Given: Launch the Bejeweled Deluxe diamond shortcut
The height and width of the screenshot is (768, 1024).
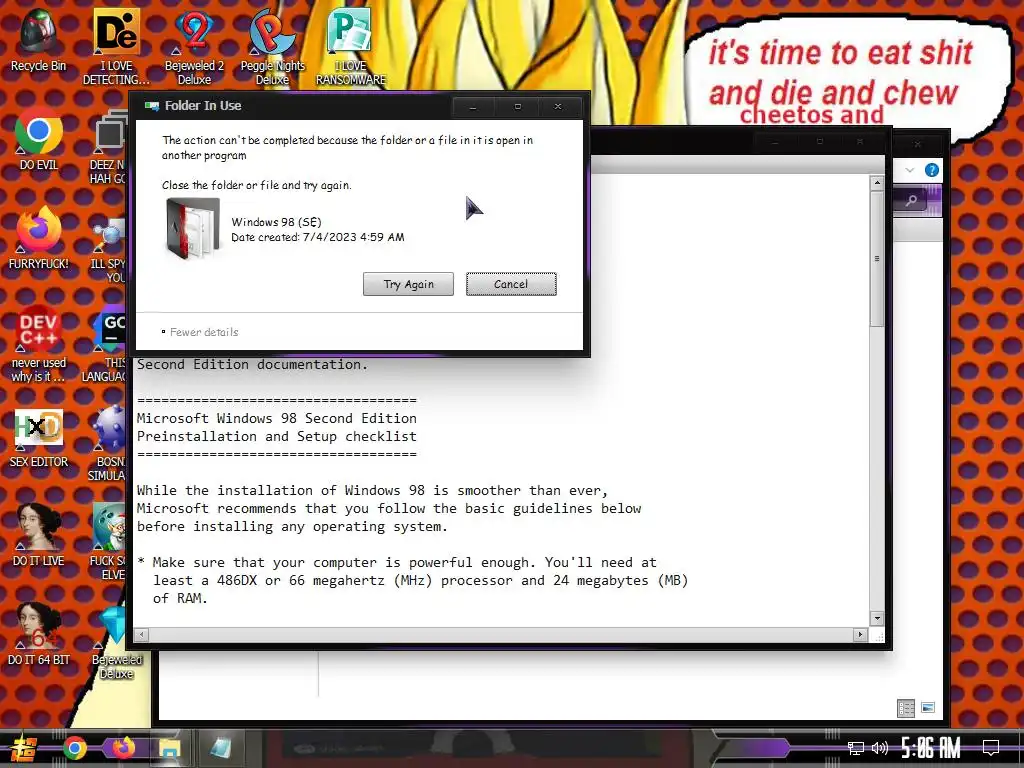Looking at the screenshot, I should coord(116,642).
